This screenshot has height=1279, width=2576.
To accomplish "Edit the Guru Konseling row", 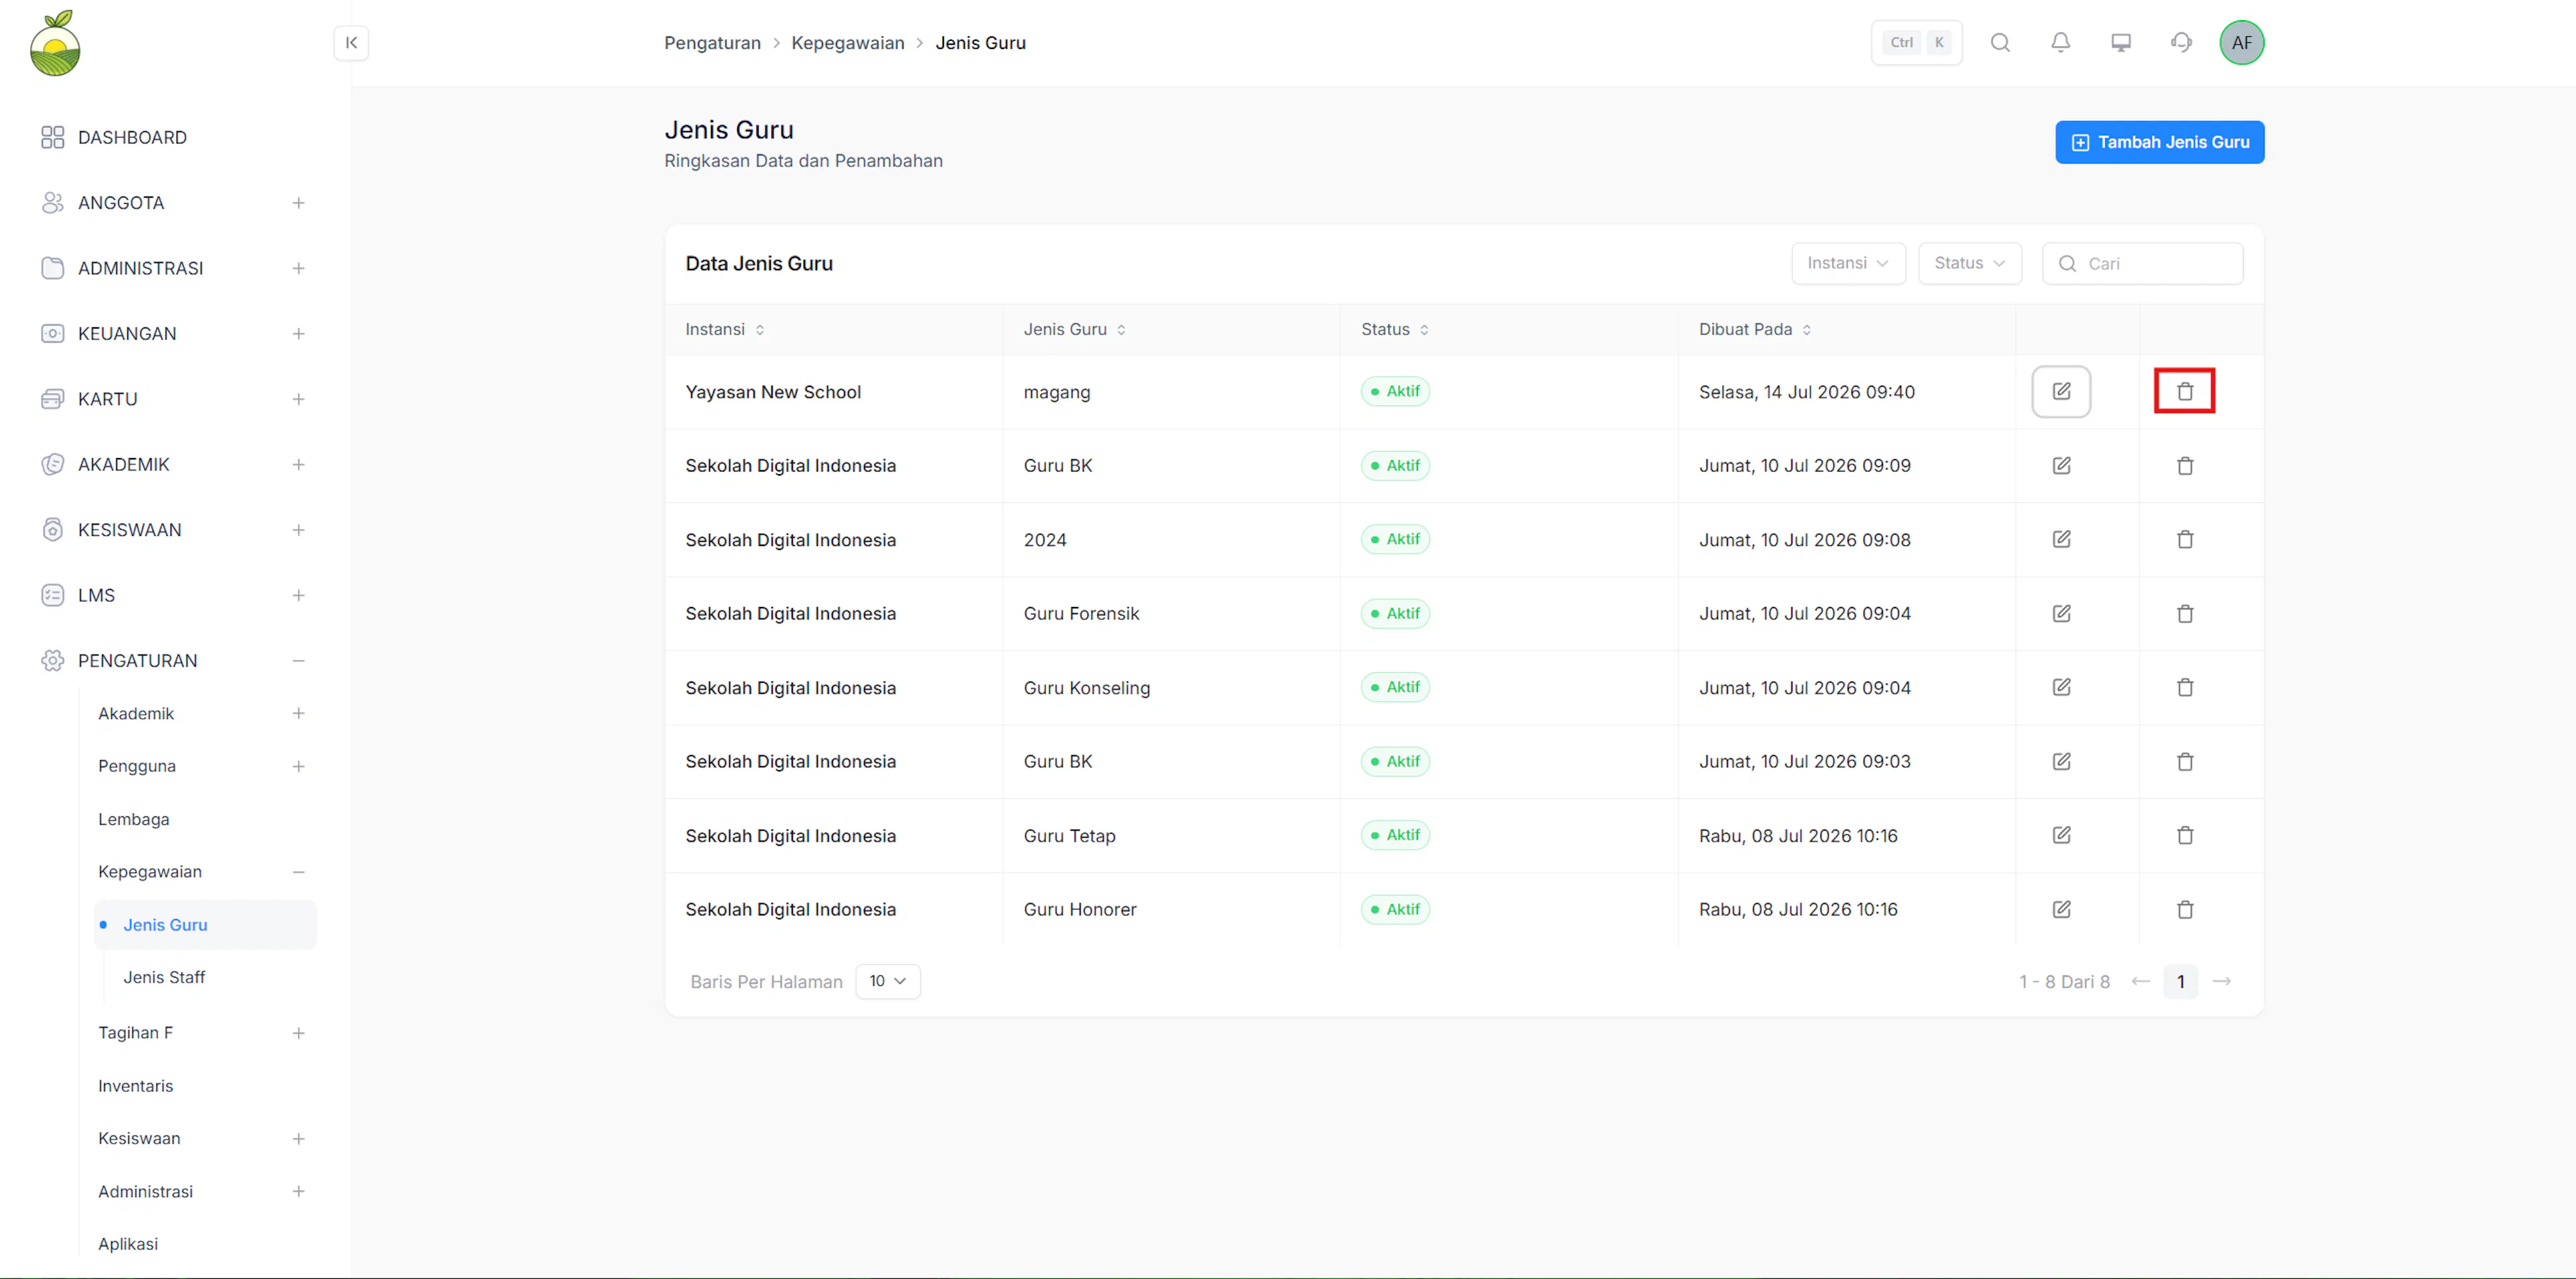I will 2061,688.
